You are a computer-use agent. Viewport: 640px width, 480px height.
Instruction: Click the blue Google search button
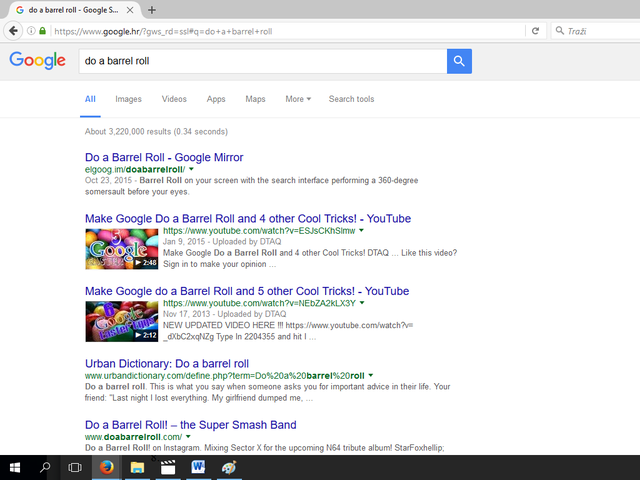coord(459,61)
